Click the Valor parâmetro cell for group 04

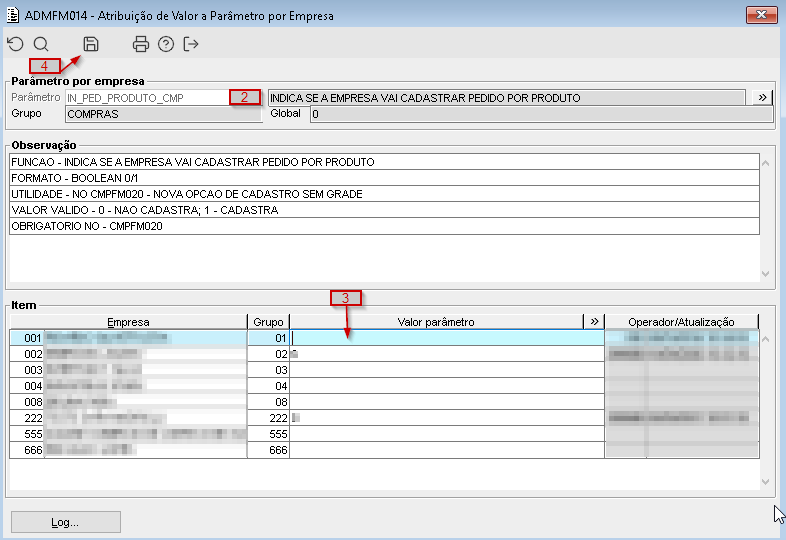447,386
